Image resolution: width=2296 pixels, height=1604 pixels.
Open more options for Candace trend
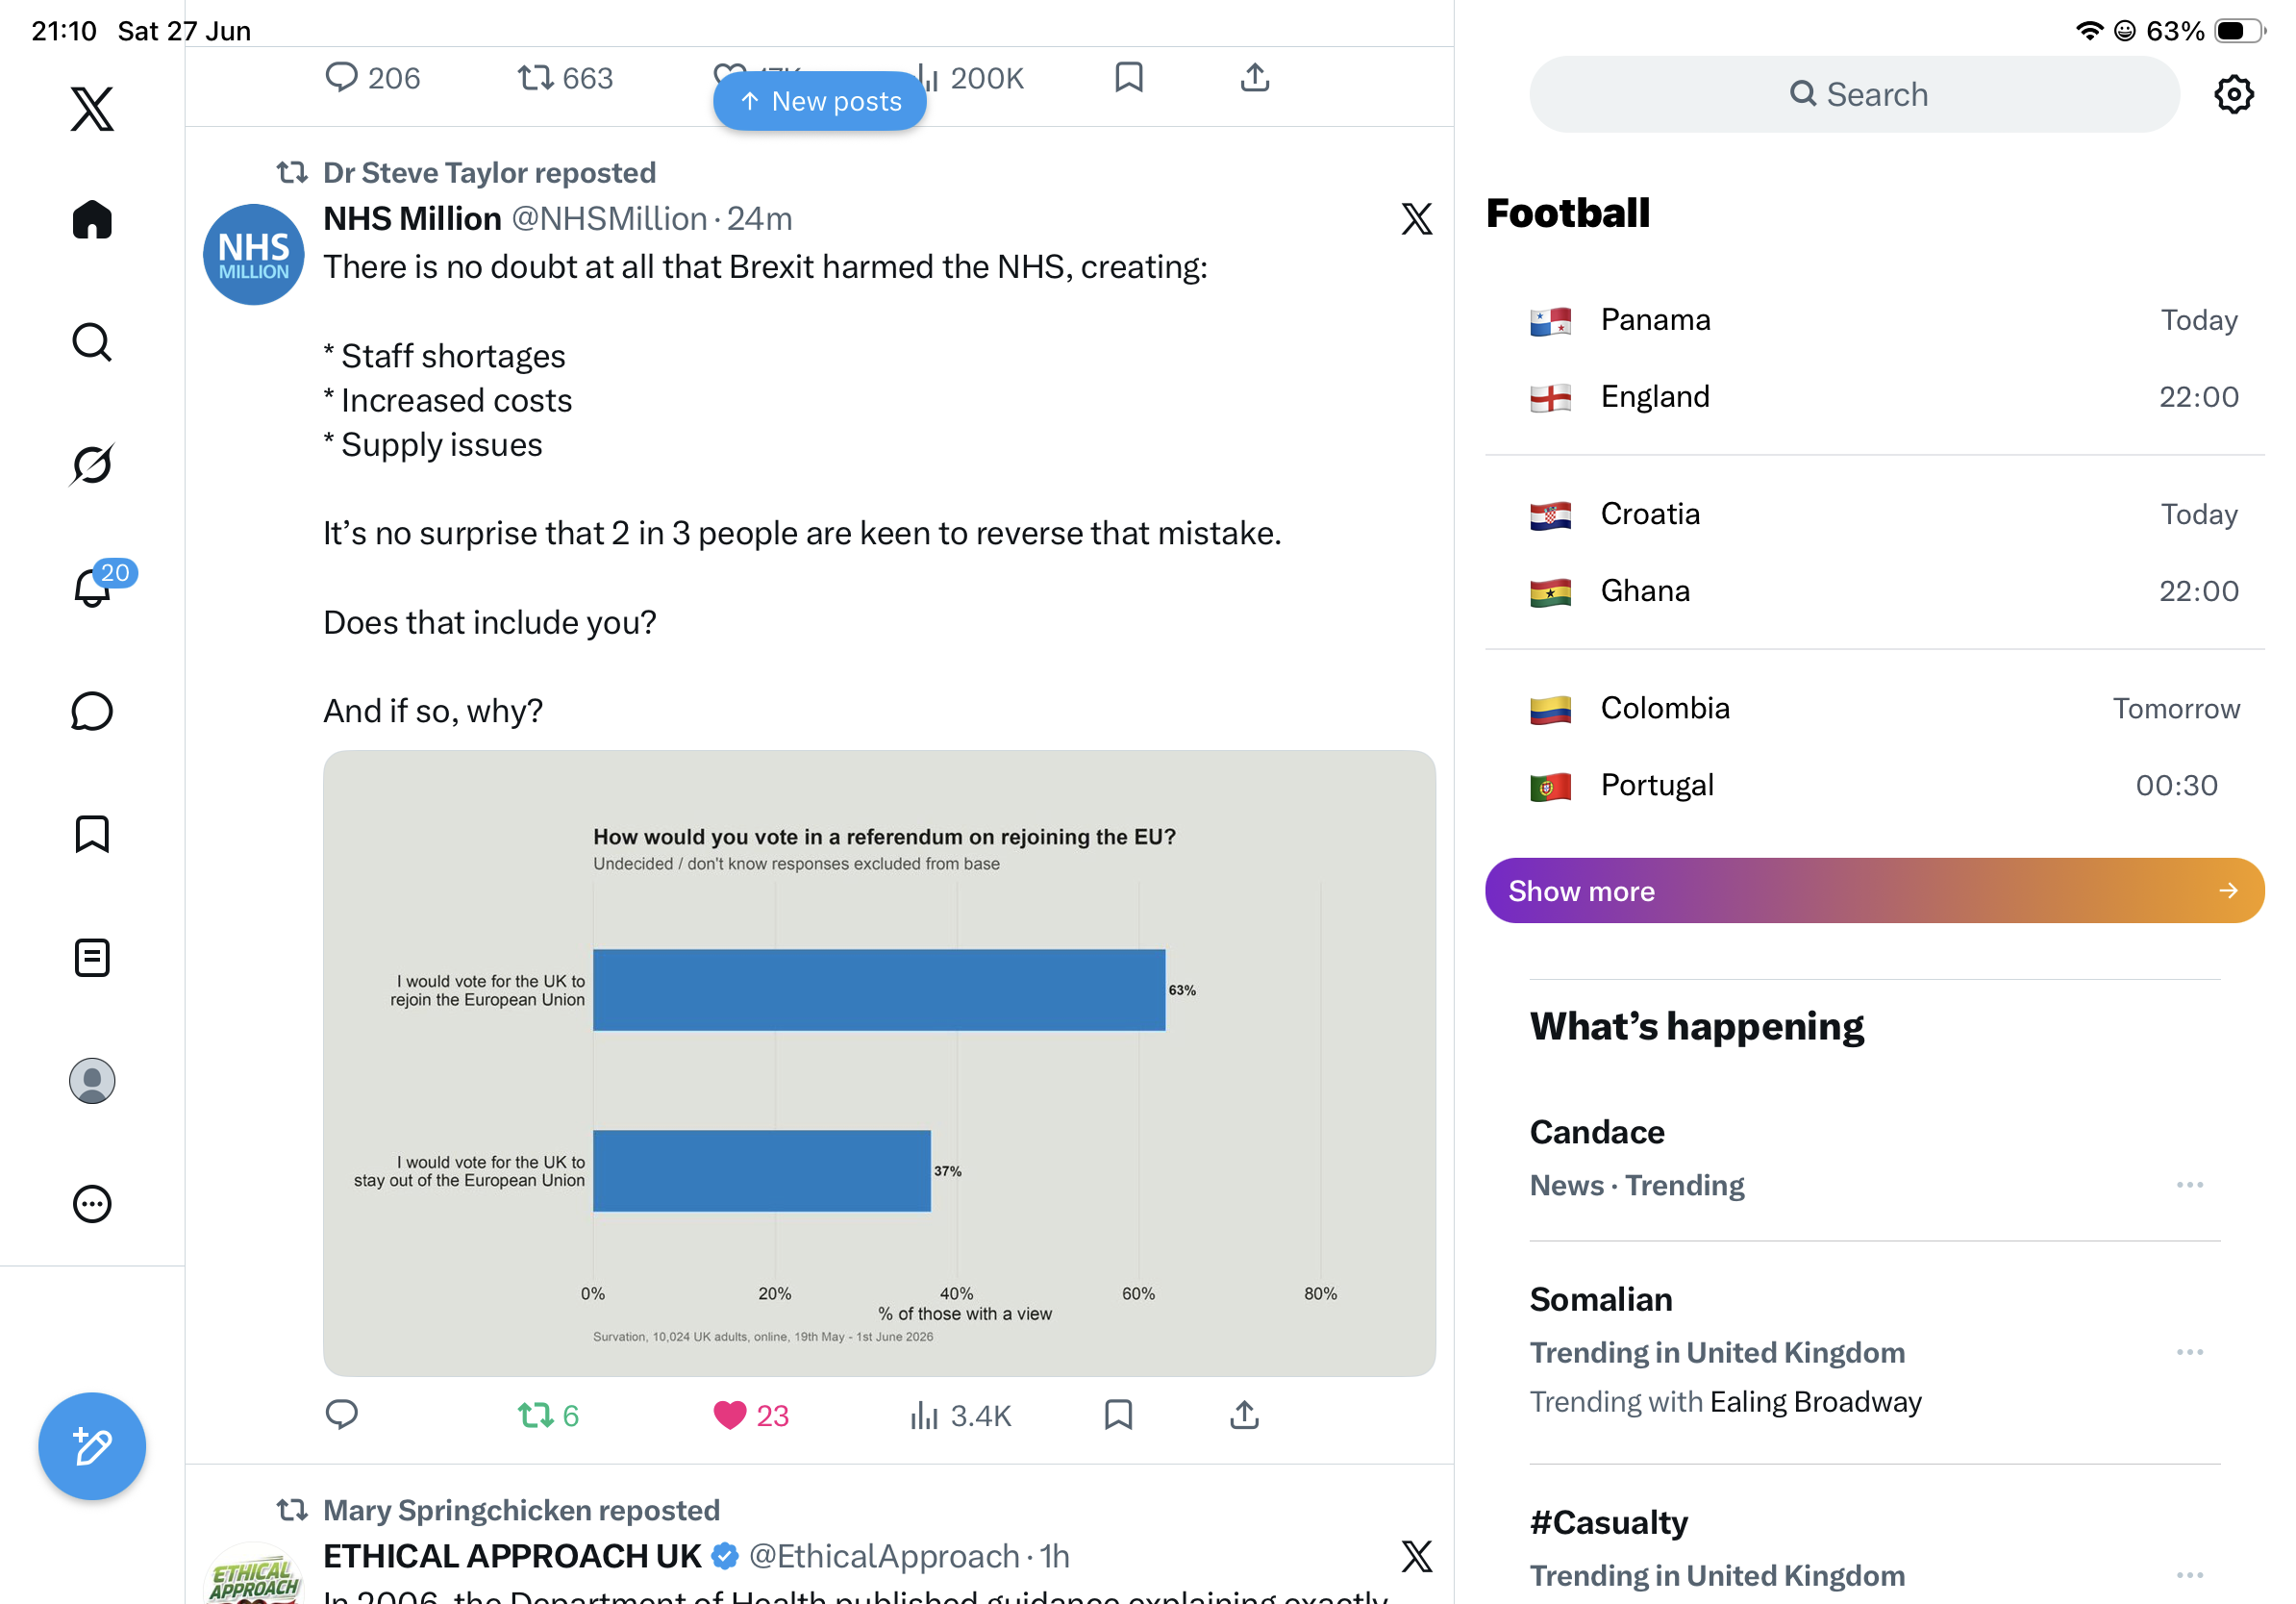tap(2189, 1184)
